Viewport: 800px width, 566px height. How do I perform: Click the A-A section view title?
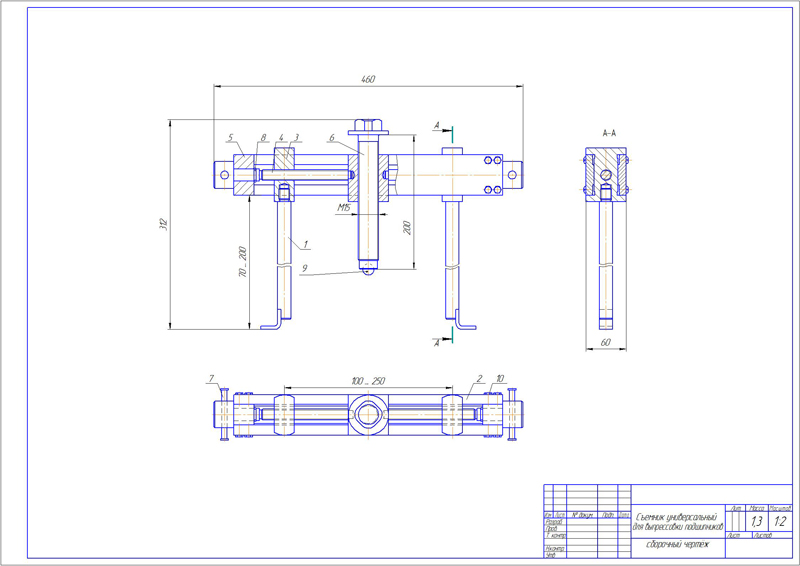pyautogui.click(x=609, y=133)
